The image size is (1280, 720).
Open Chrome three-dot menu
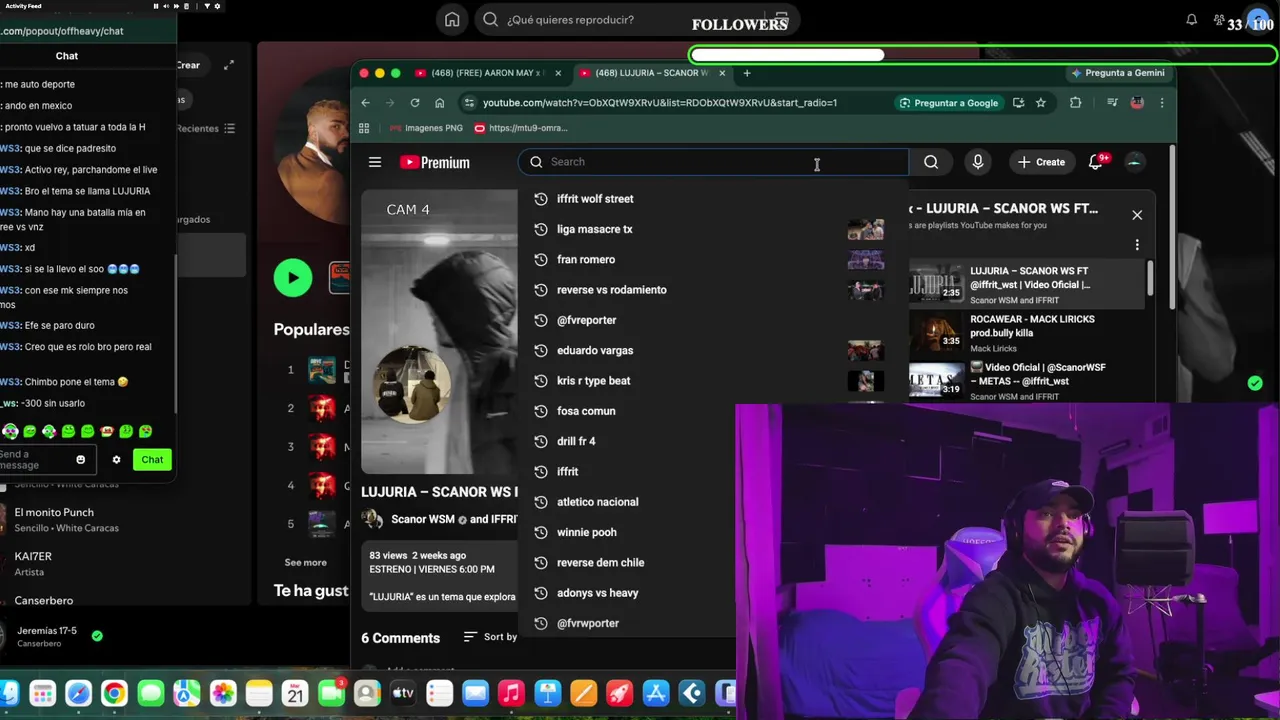(x=1161, y=103)
